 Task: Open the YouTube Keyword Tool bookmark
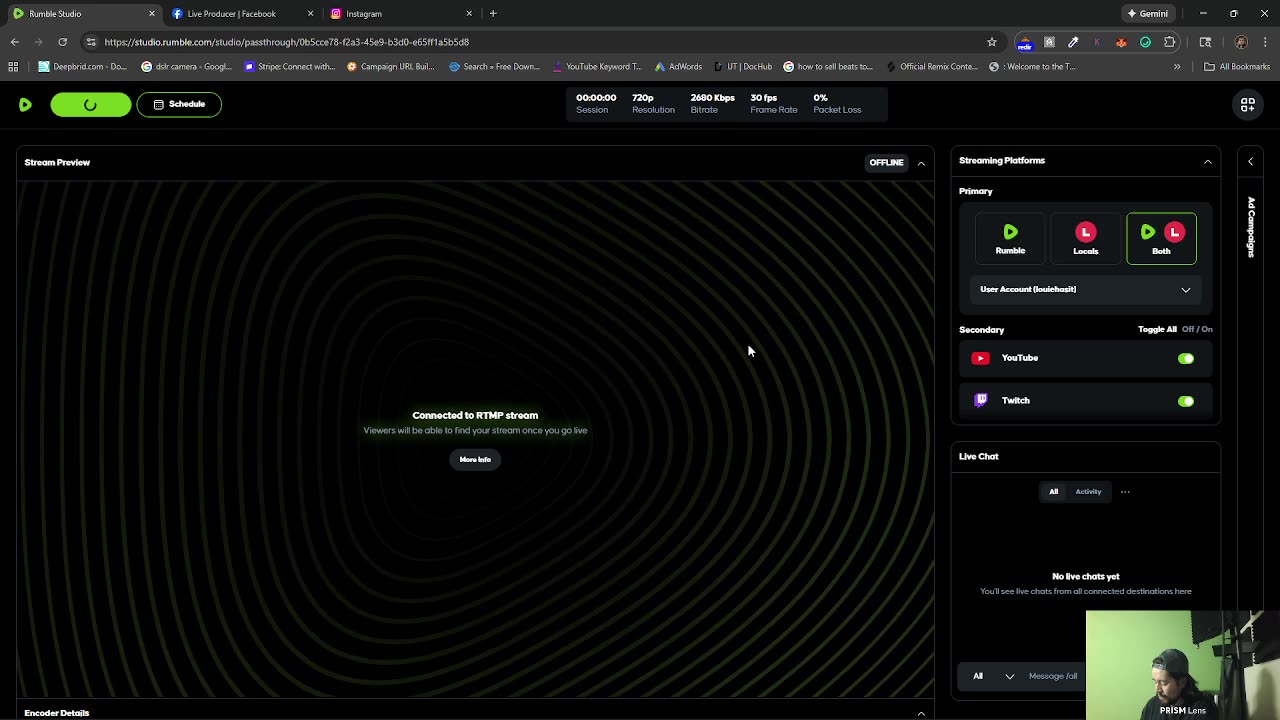pos(596,67)
